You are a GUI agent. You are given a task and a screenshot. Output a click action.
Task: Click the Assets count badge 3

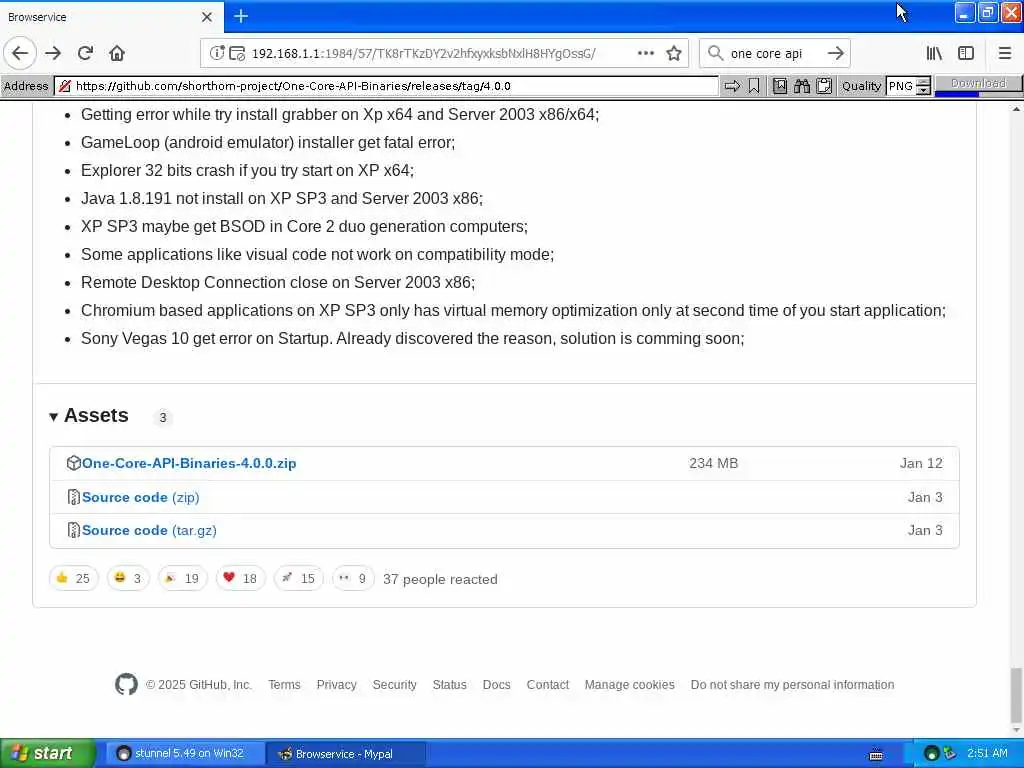tap(163, 417)
